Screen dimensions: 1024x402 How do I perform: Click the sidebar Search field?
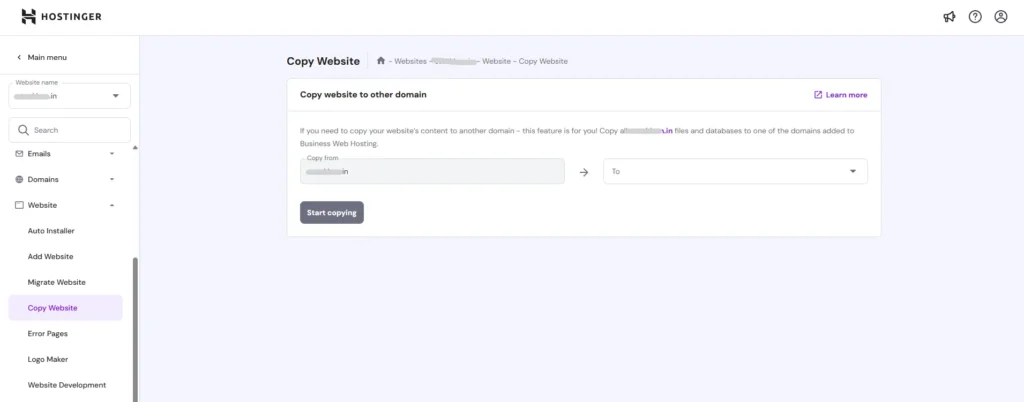click(x=69, y=130)
